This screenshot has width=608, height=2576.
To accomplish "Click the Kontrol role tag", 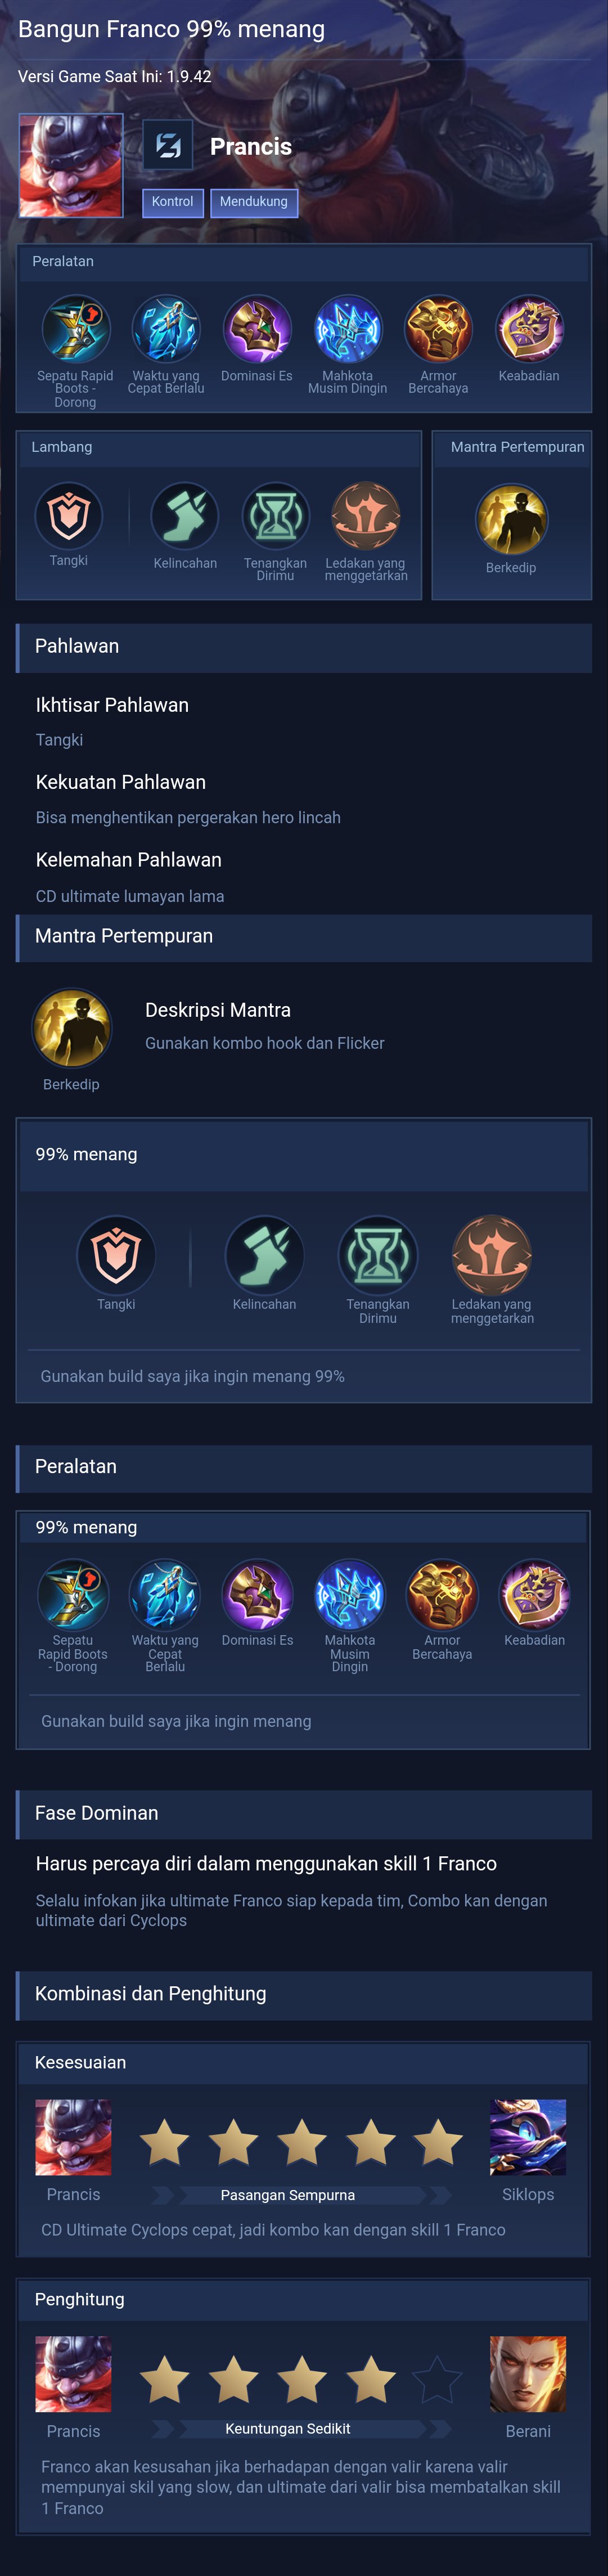I will [x=172, y=202].
